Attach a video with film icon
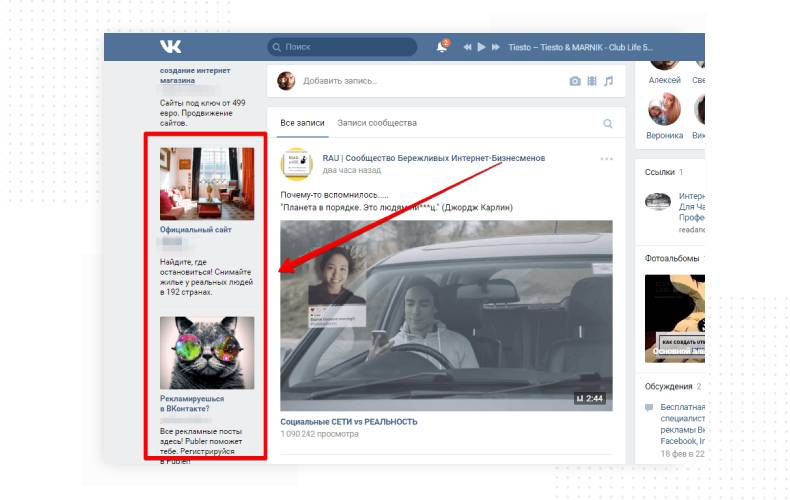 (x=592, y=81)
